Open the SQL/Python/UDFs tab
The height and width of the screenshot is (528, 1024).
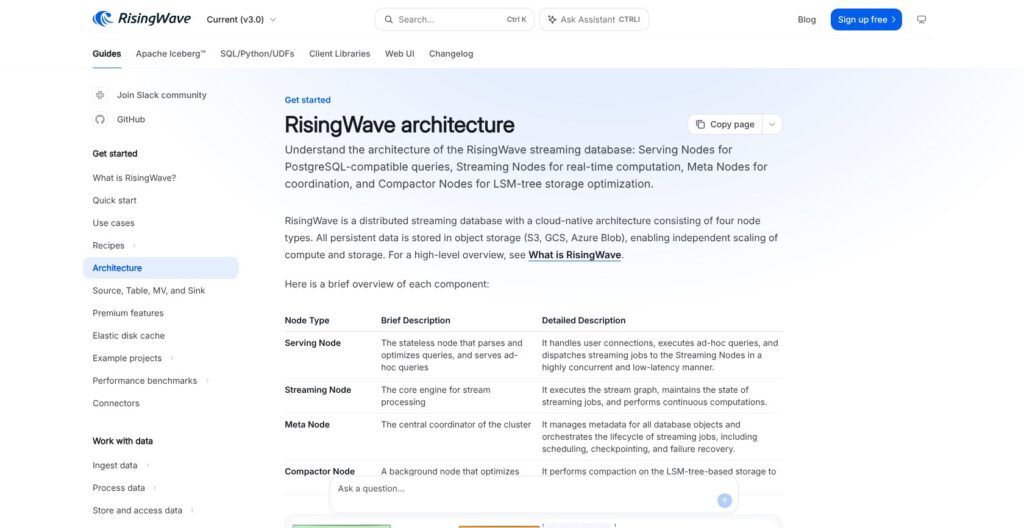(257, 54)
